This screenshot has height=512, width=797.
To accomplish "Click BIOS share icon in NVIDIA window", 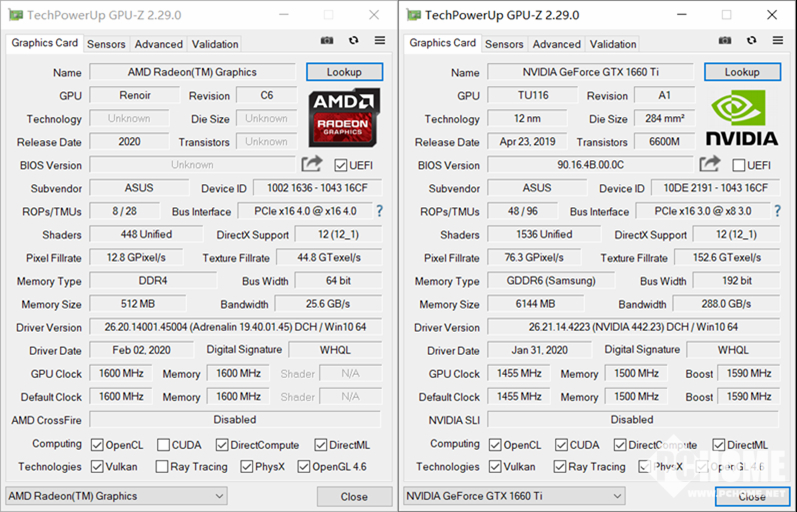I will (710, 164).
